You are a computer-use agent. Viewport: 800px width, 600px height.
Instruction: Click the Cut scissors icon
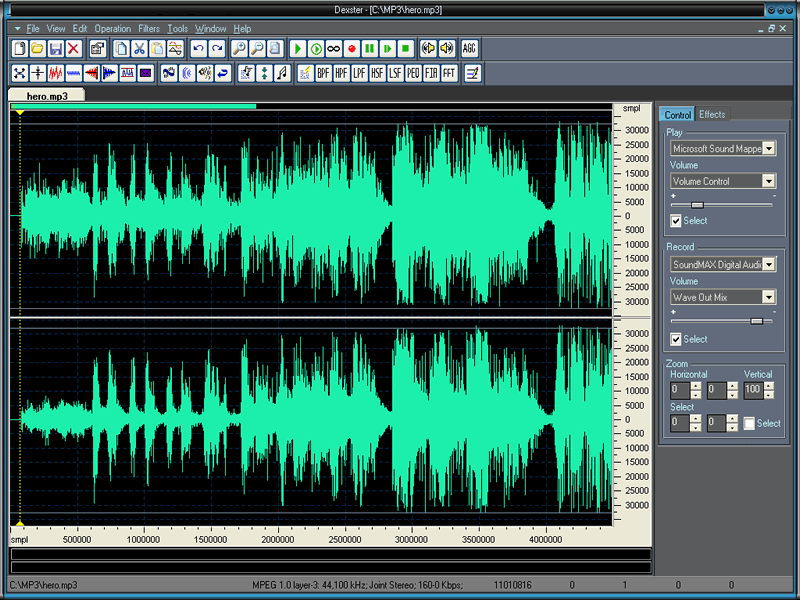(139, 48)
